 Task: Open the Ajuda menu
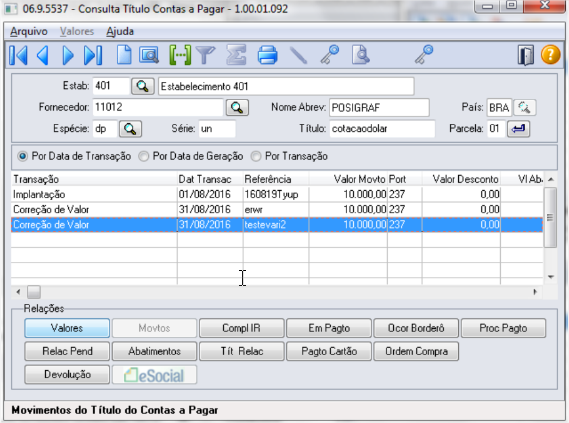pos(120,32)
